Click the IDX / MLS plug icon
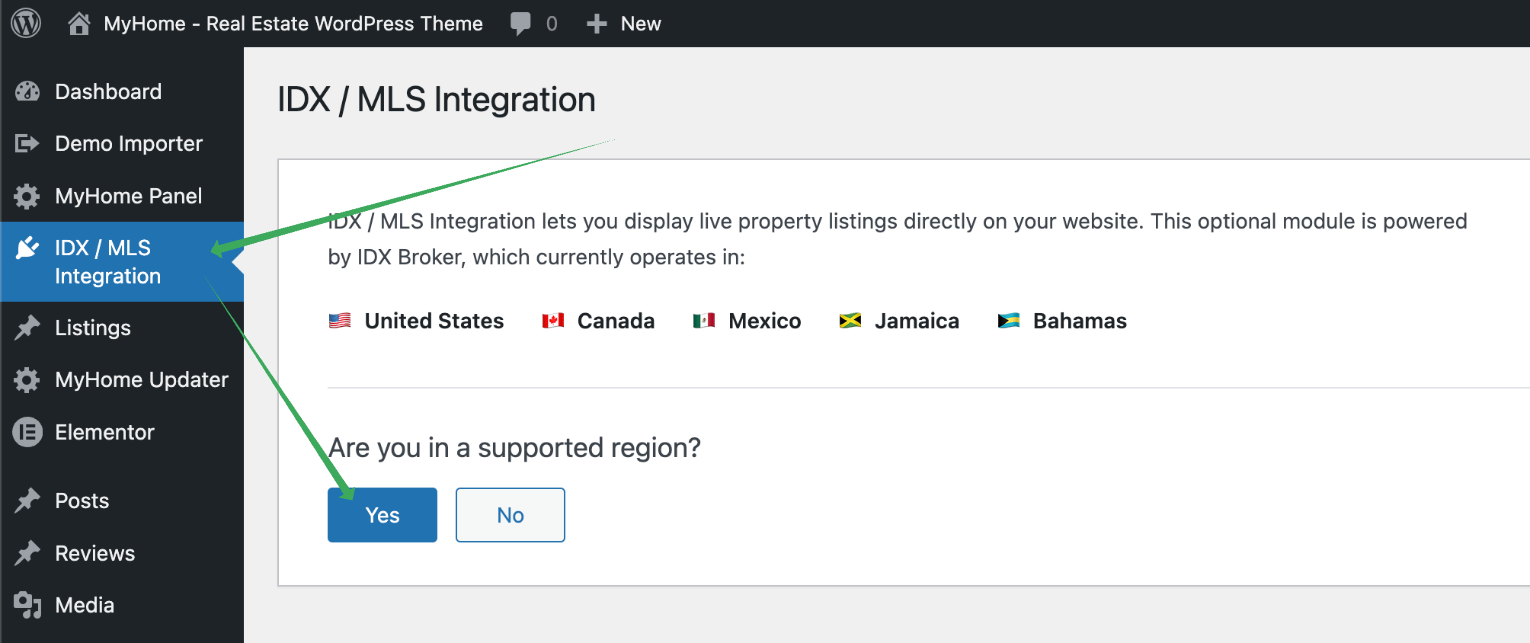 tap(27, 249)
